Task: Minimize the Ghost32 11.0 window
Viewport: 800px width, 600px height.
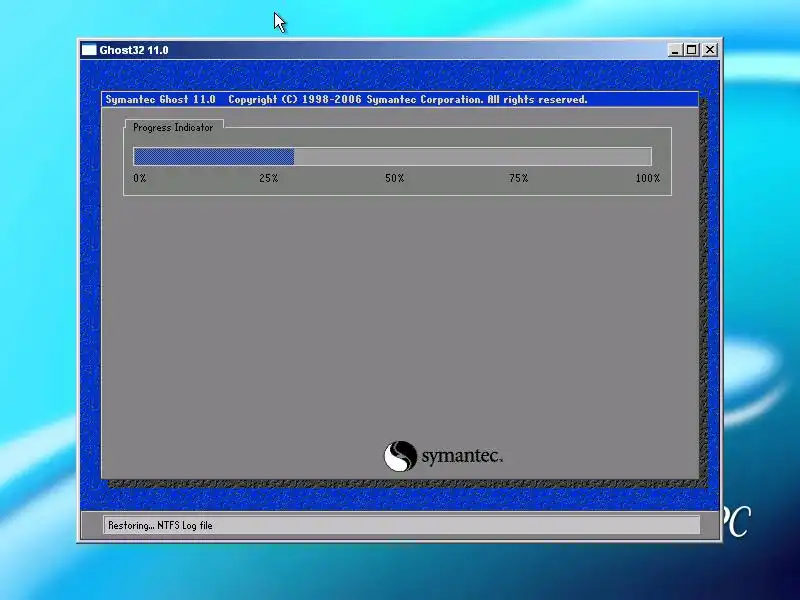Action: [x=675, y=50]
